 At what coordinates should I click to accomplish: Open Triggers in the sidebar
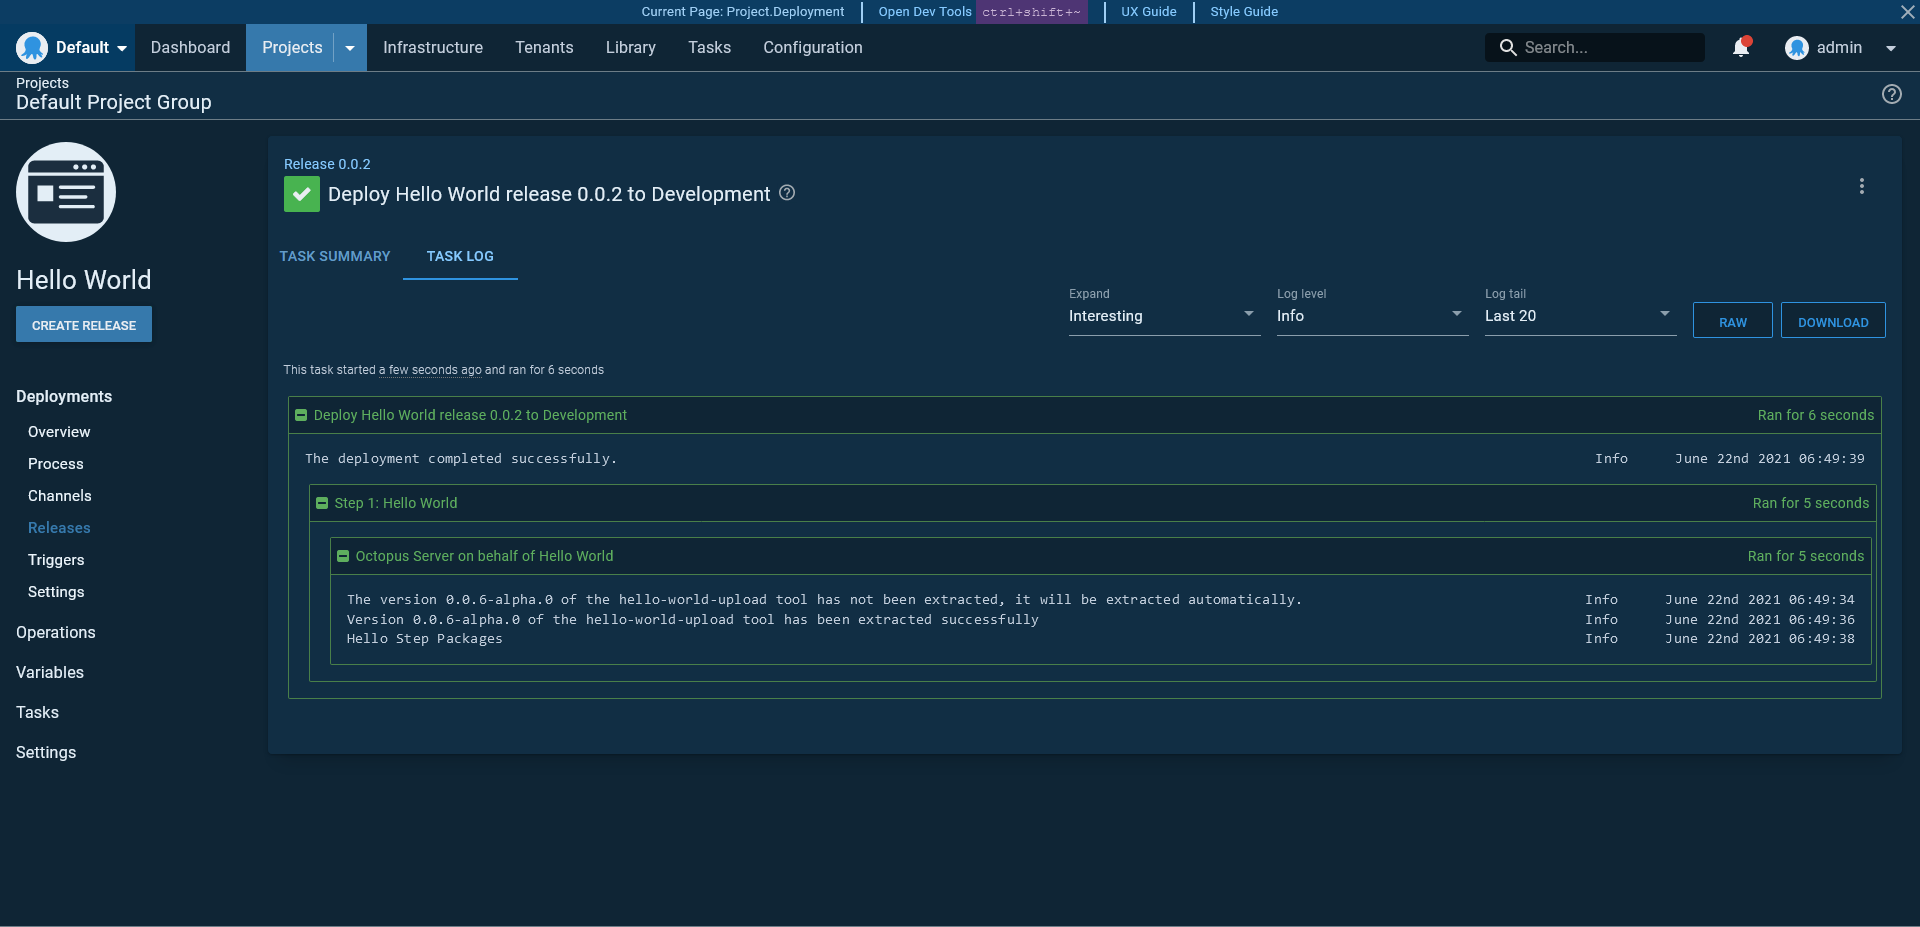(x=56, y=560)
